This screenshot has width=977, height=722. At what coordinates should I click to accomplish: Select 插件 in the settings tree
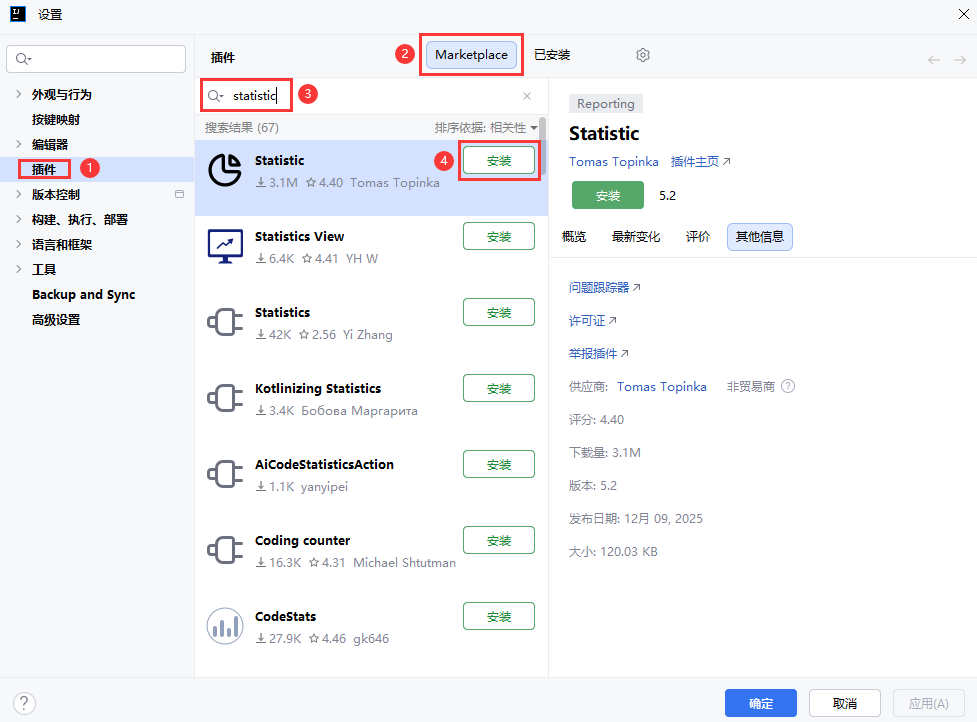(44, 169)
